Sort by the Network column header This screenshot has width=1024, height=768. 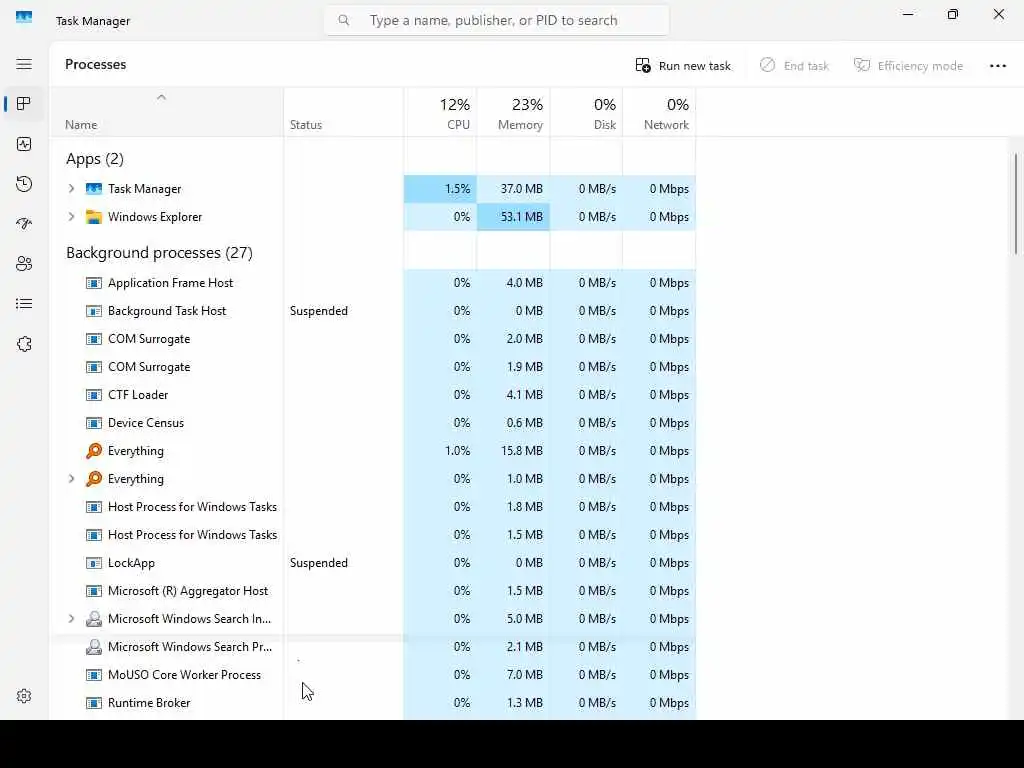660,112
